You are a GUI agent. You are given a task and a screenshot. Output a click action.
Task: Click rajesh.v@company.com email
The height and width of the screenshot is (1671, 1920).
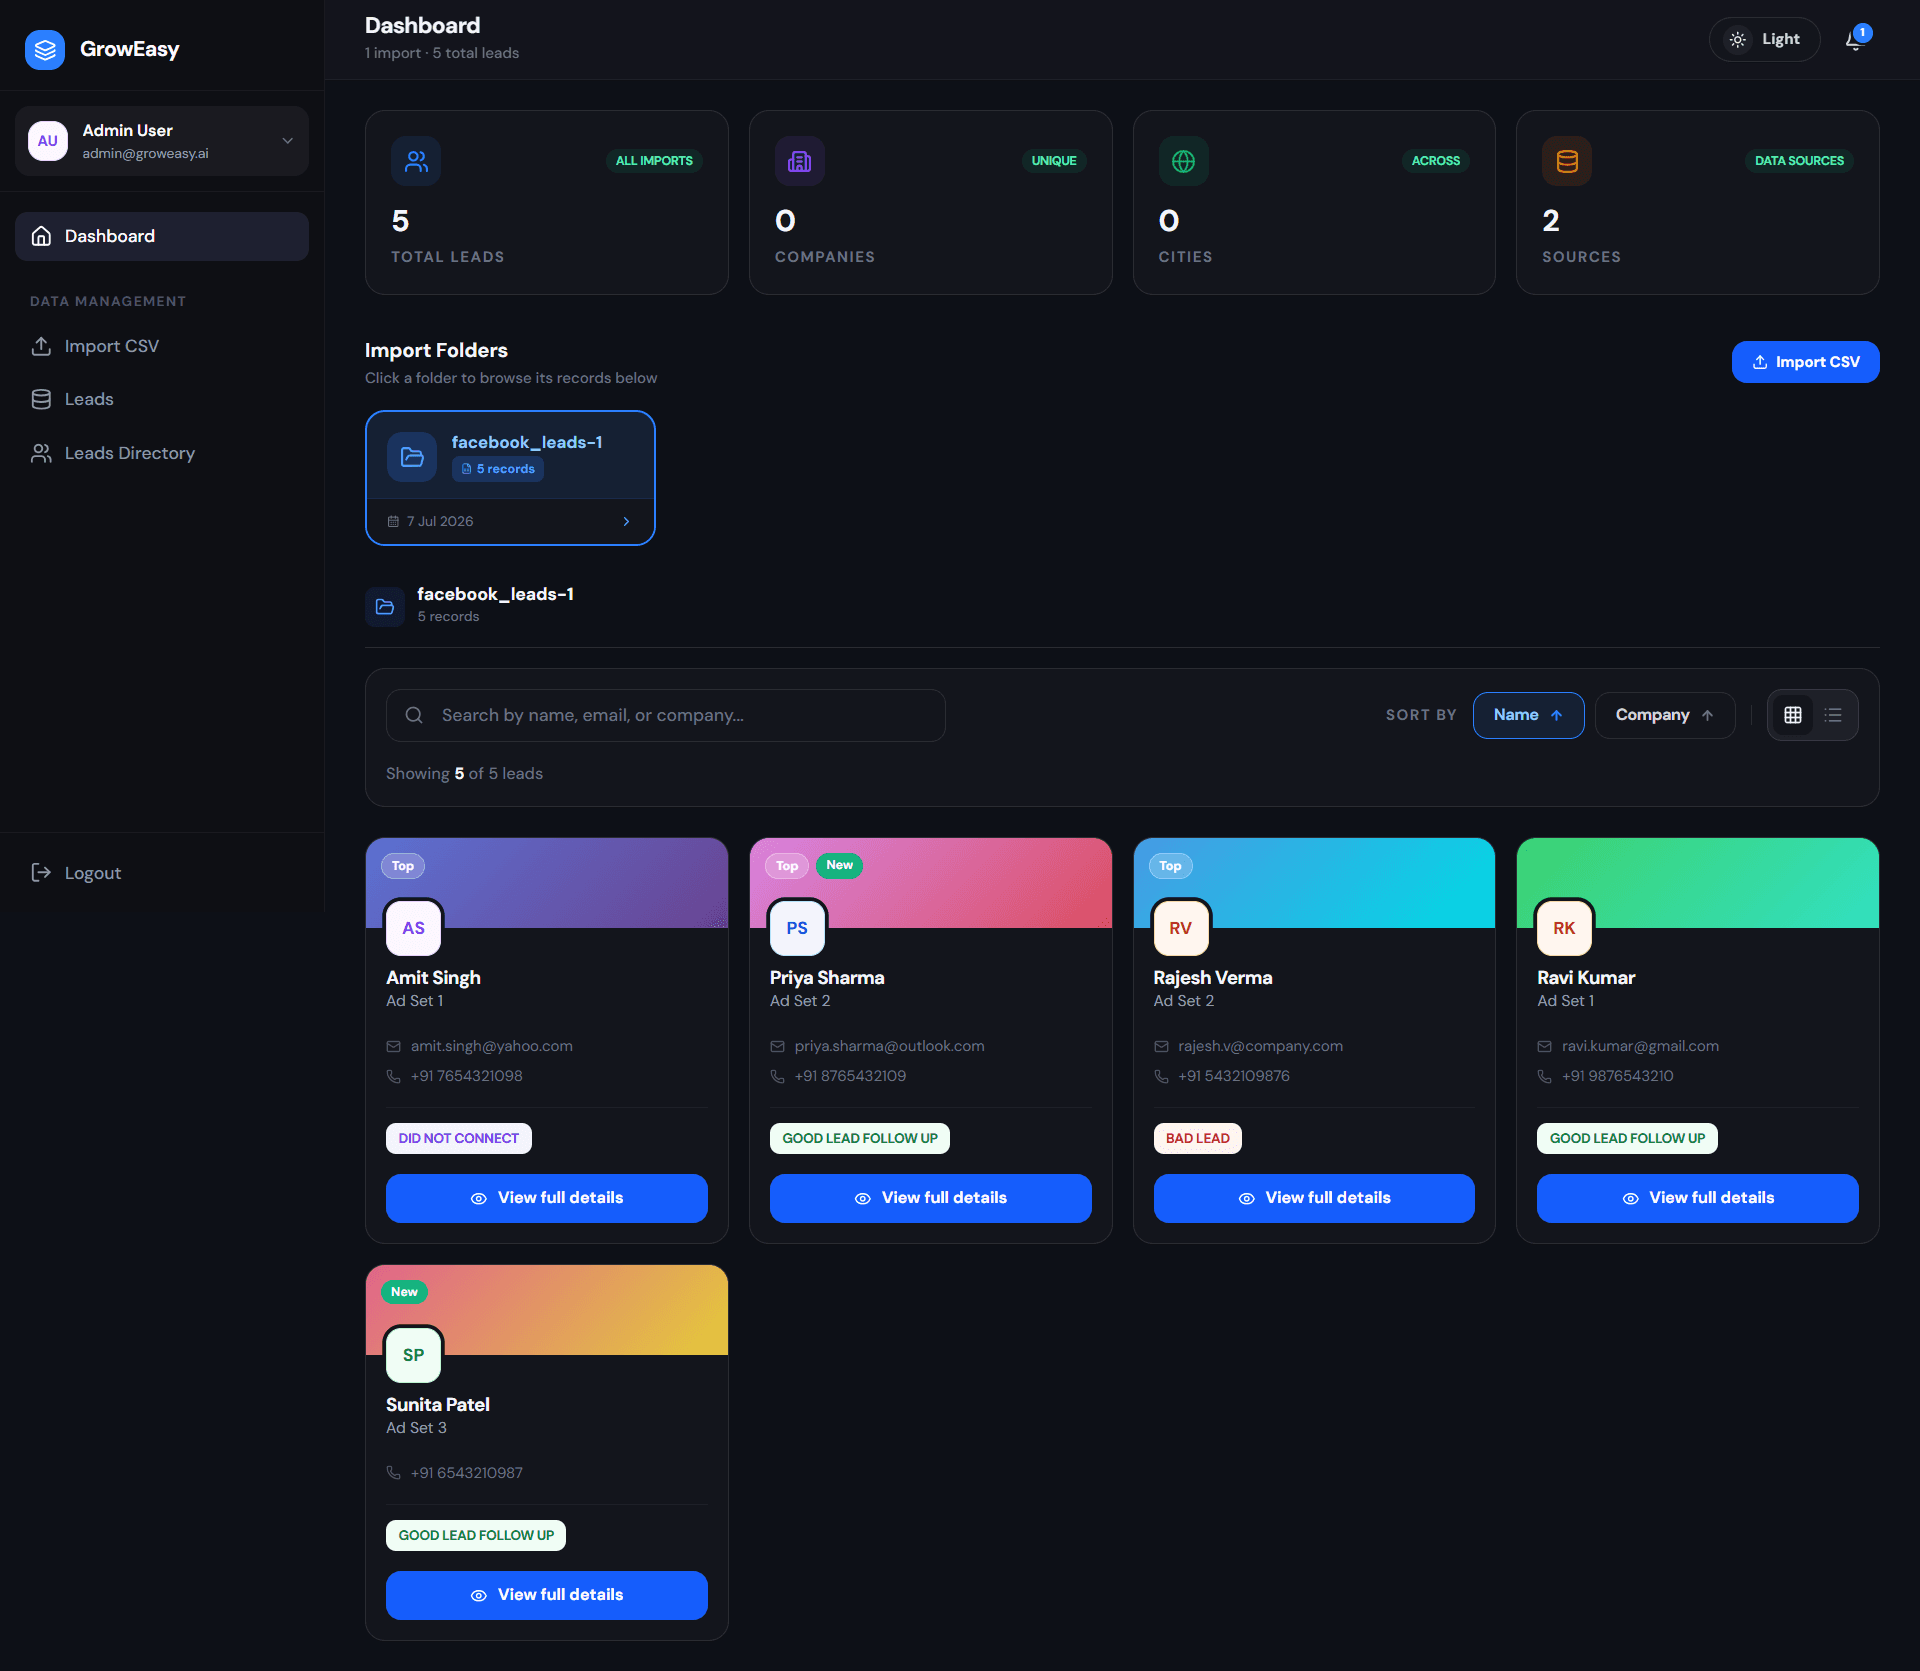pos(1260,1046)
